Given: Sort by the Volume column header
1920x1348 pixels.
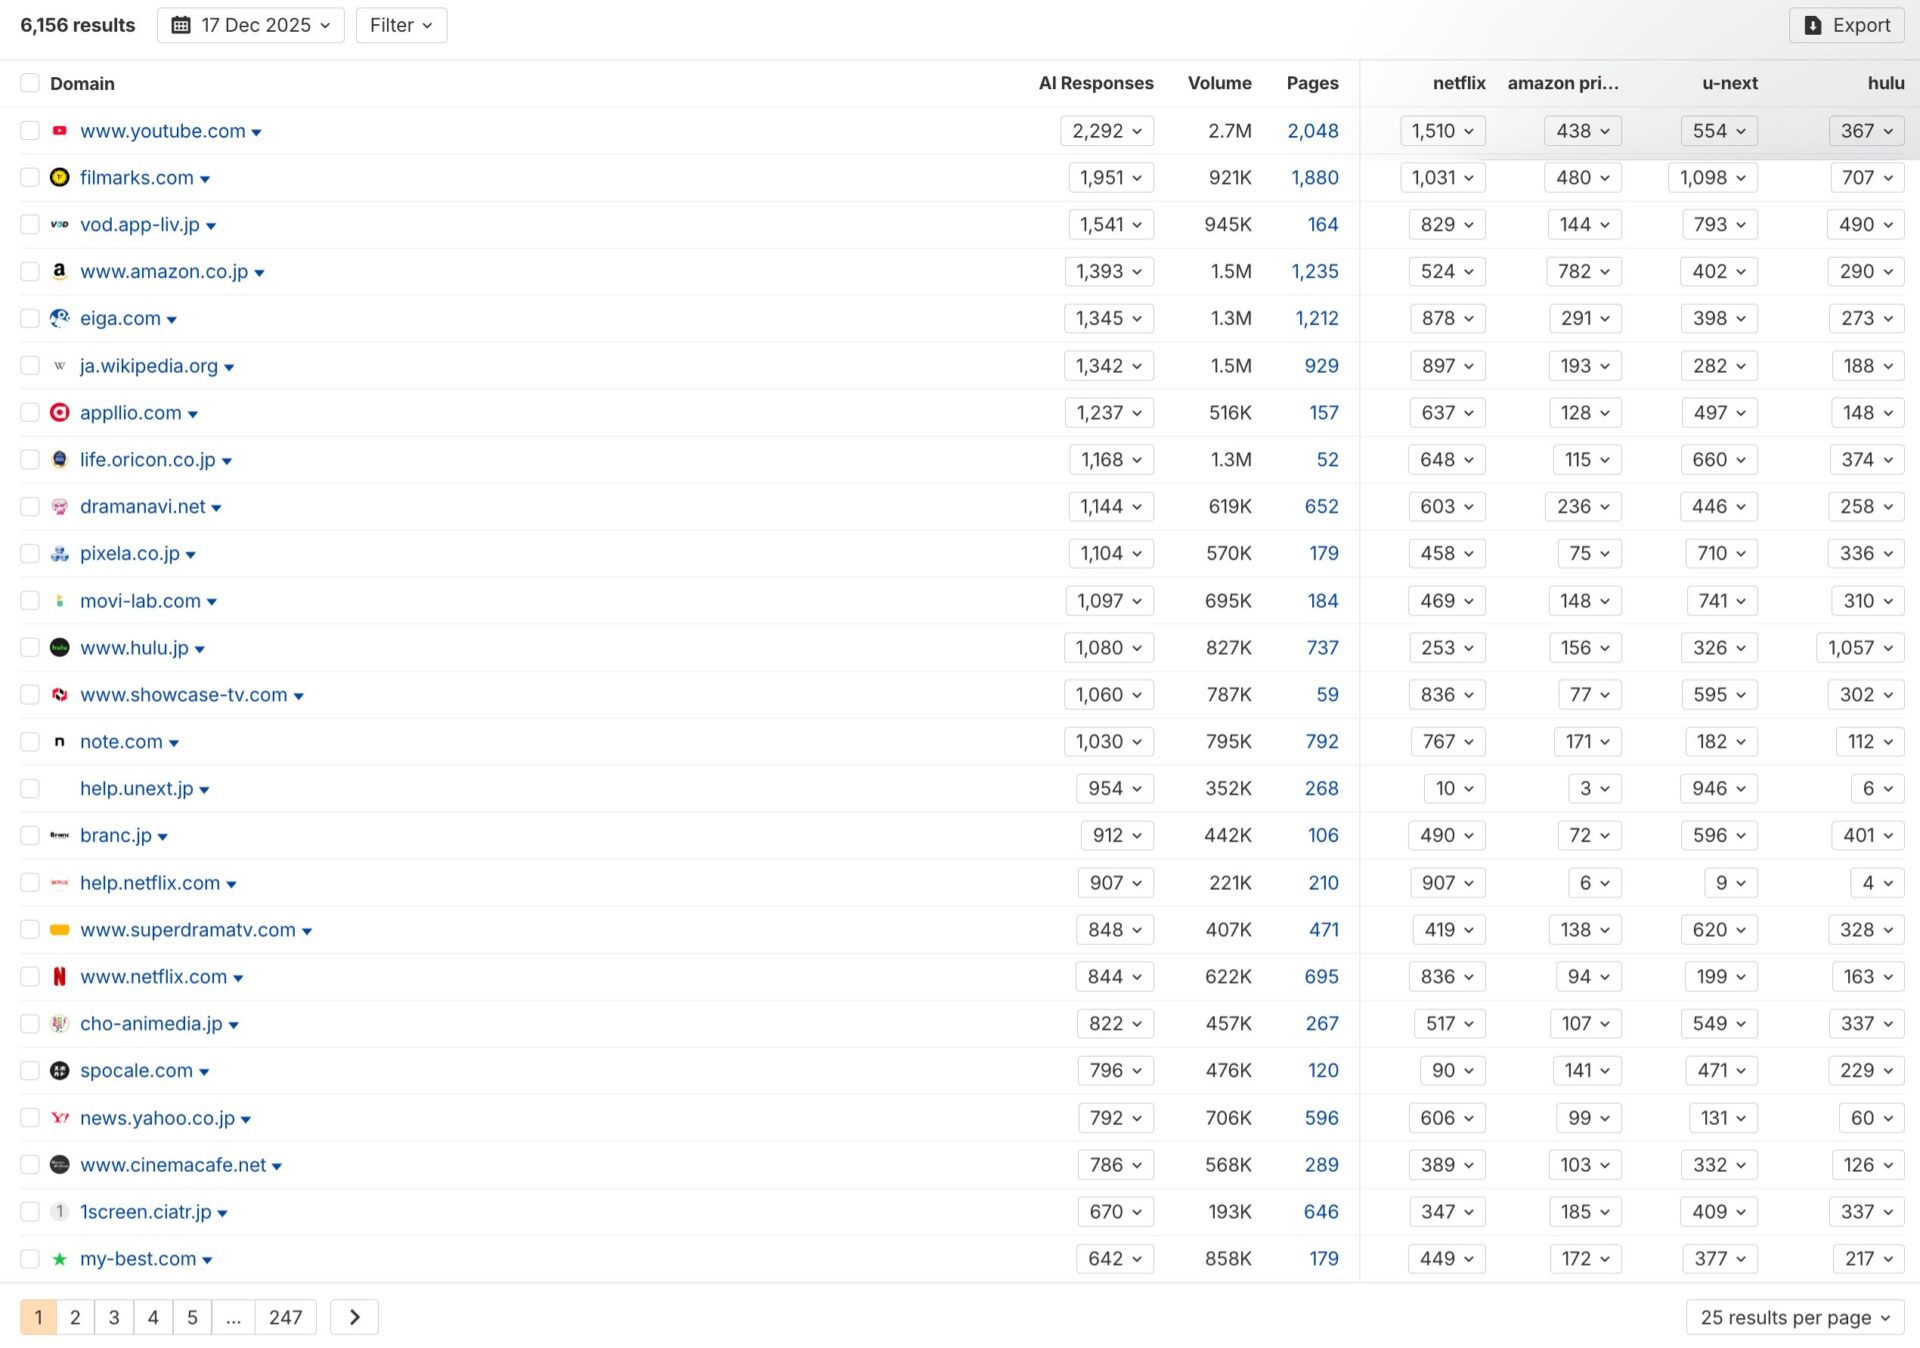Looking at the screenshot, I should 1219,83.
